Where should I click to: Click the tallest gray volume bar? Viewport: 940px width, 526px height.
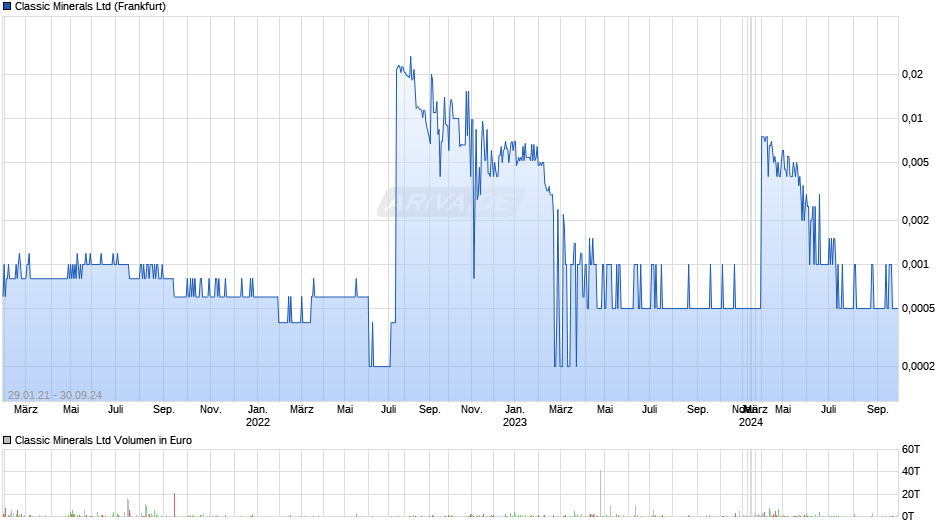pyautogui.click(x=601, y=493)
